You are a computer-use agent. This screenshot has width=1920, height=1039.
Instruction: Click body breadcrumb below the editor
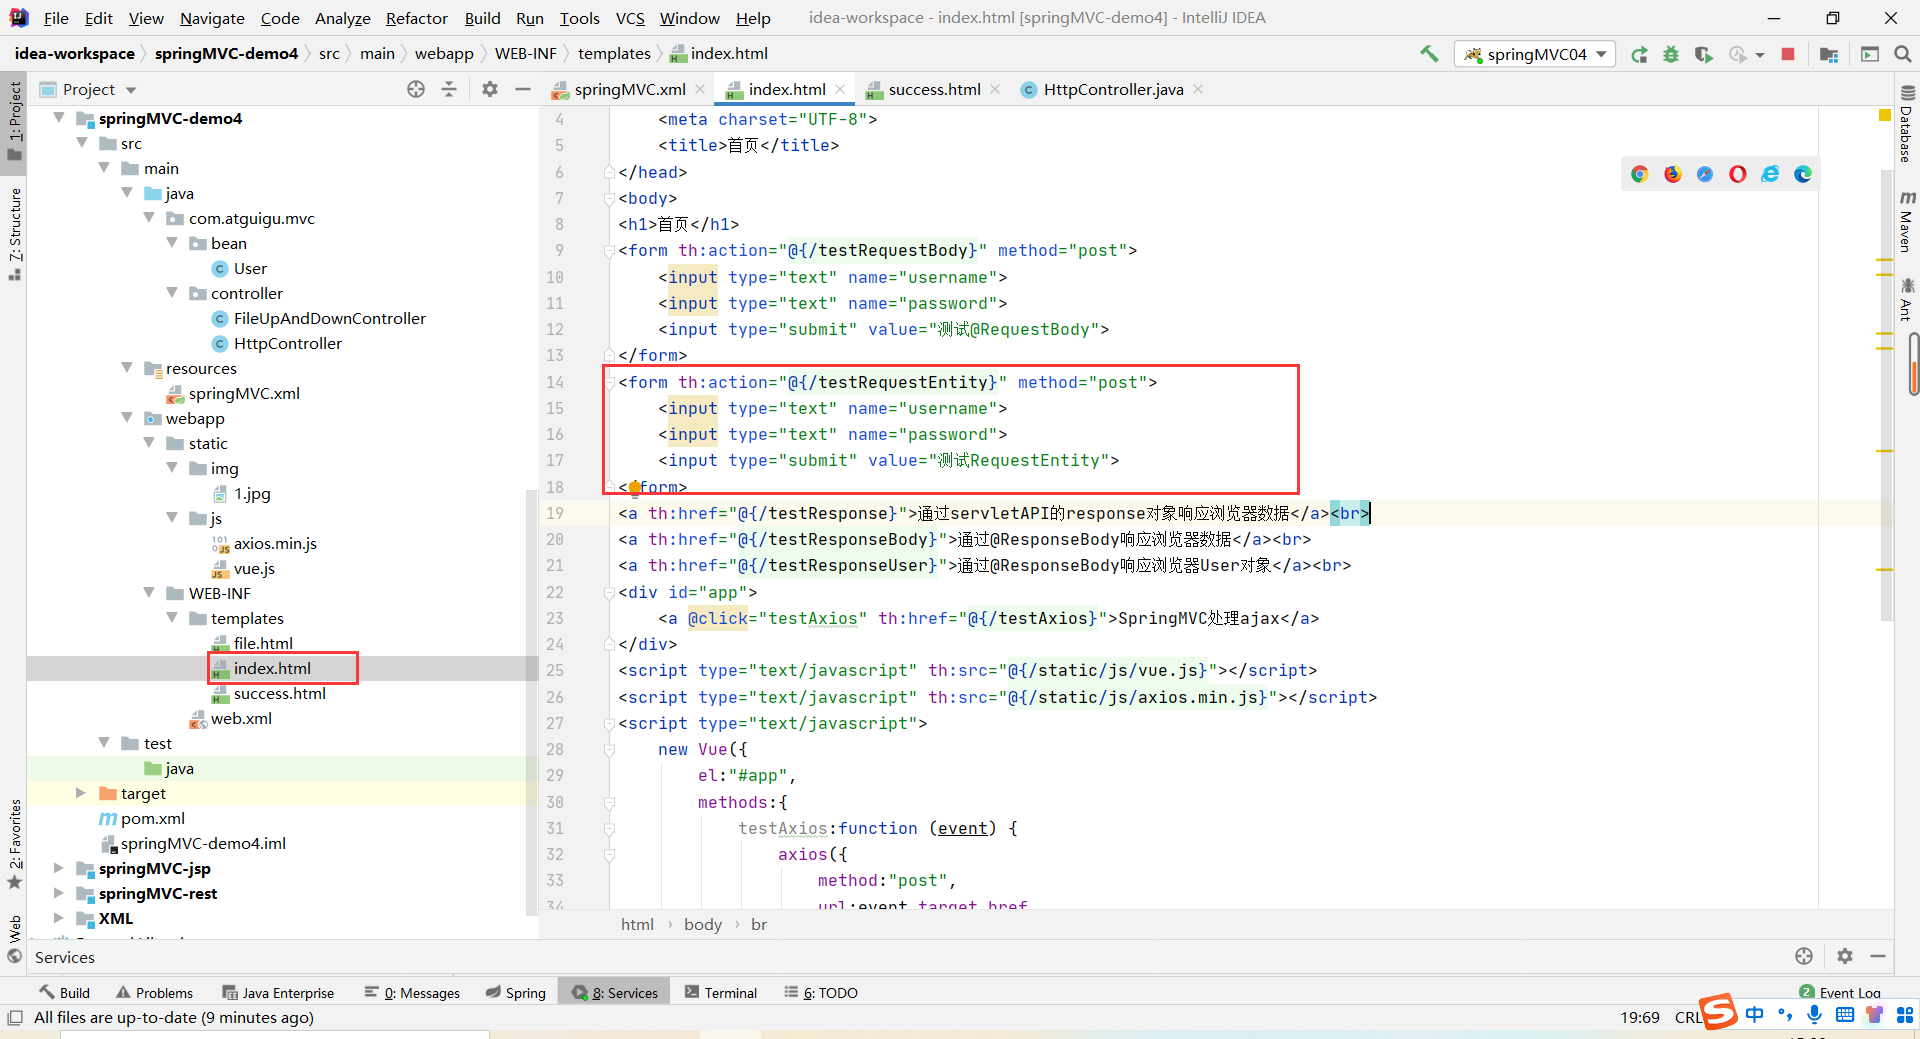click(702, 924)
